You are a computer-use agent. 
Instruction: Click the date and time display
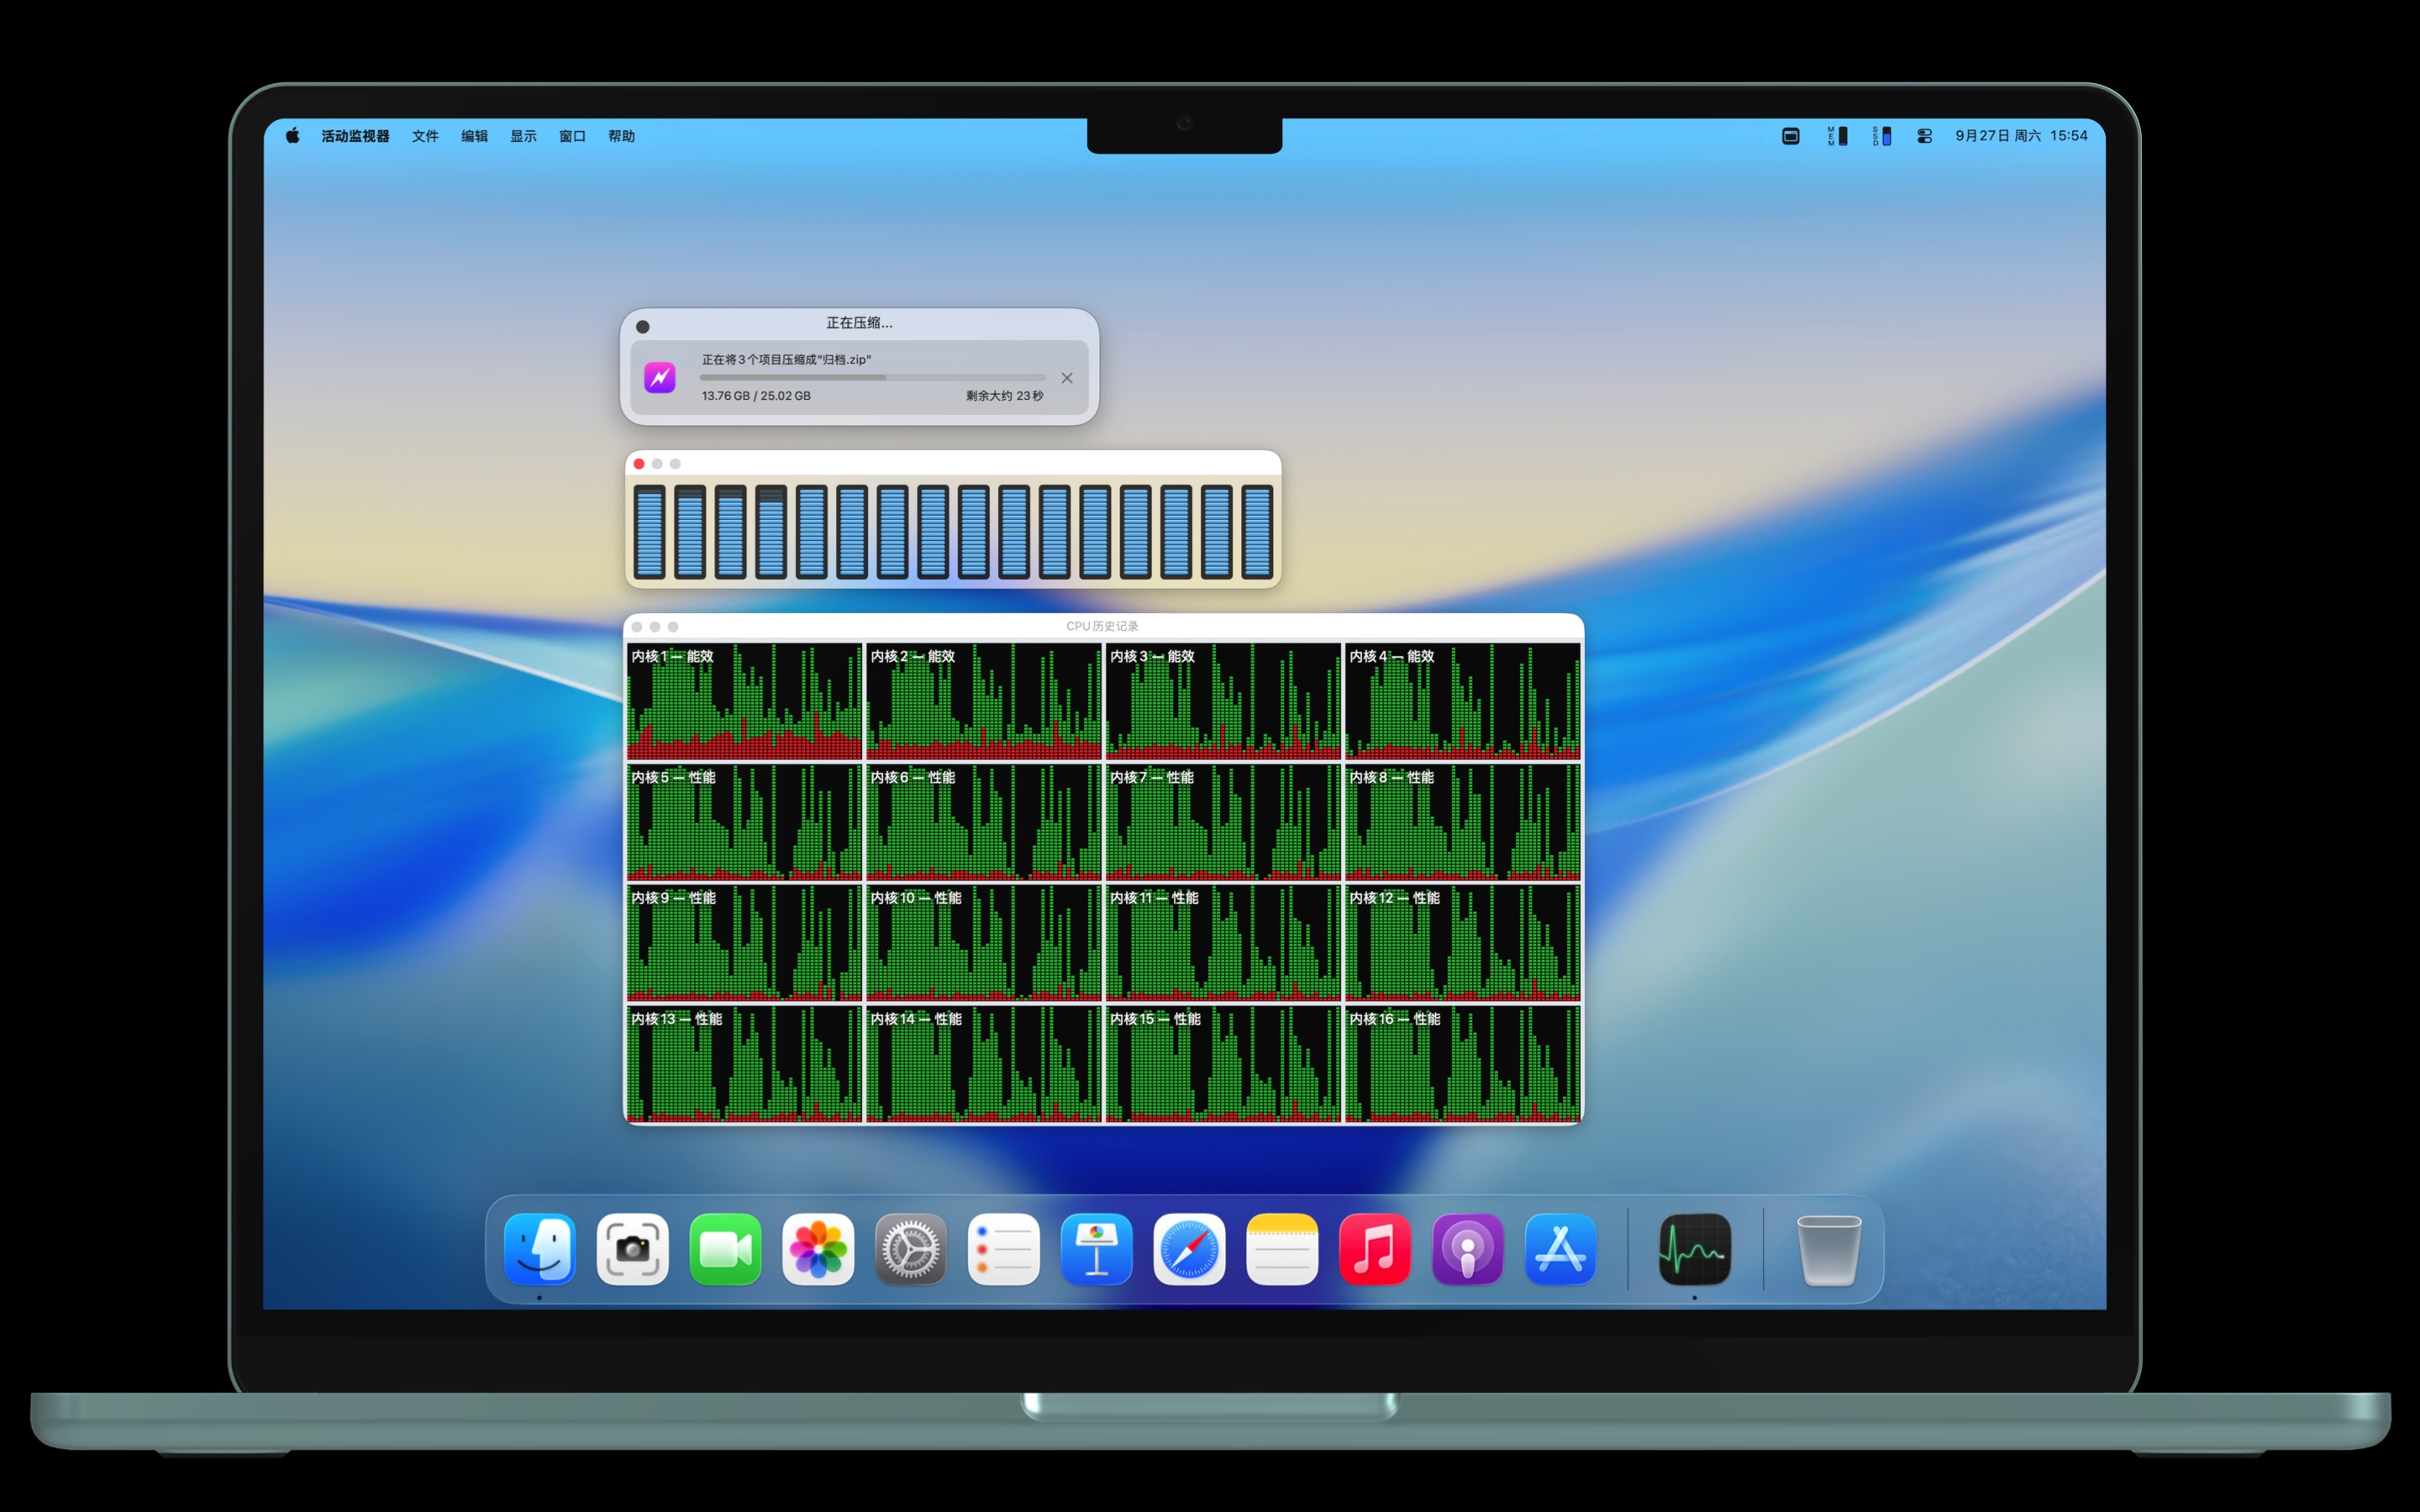coord(2021,136)
